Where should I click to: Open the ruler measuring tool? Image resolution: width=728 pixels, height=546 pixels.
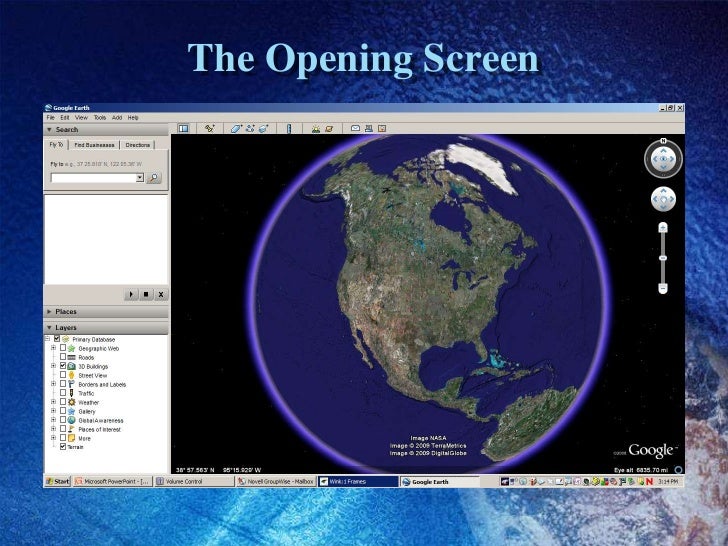pyautogui.click(x=289, y=129)
